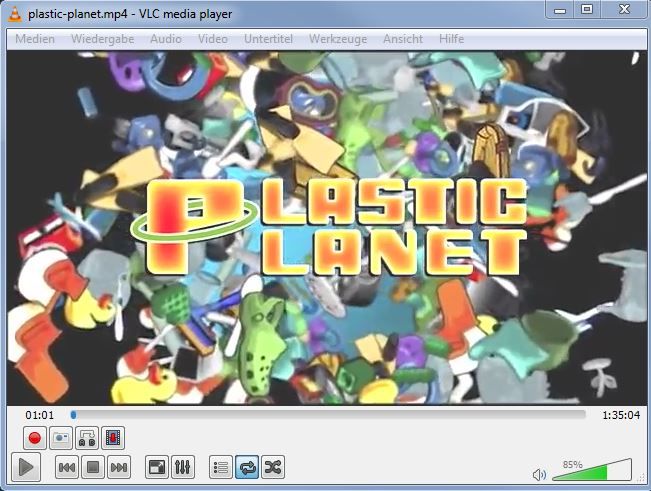
Task: Maximize the VLC window
Action: [x=587, y=10]
